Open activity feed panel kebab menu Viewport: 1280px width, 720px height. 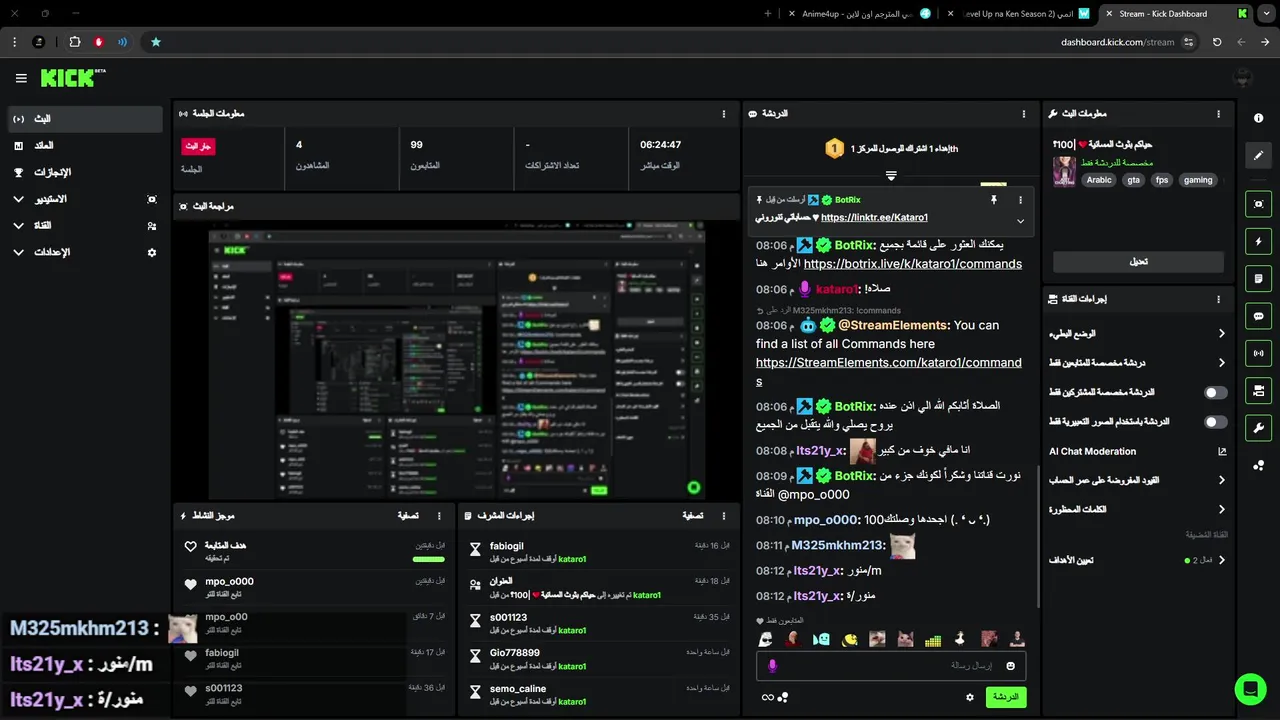click(x=439, y=516)
